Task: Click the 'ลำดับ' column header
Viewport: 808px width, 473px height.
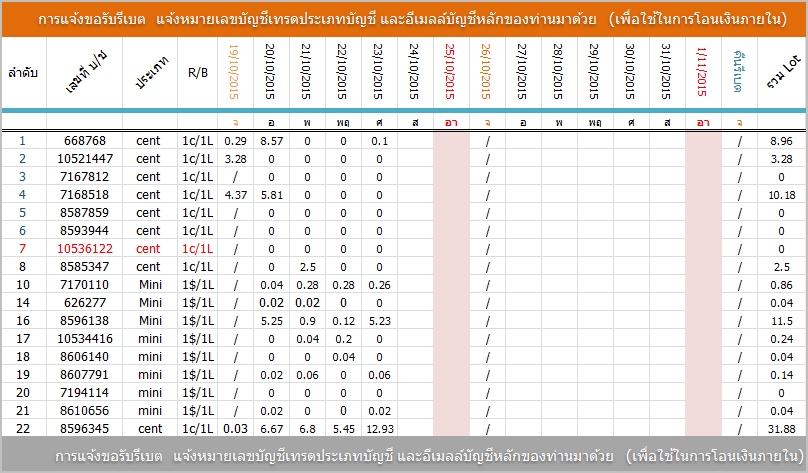Action: (24, 73)
